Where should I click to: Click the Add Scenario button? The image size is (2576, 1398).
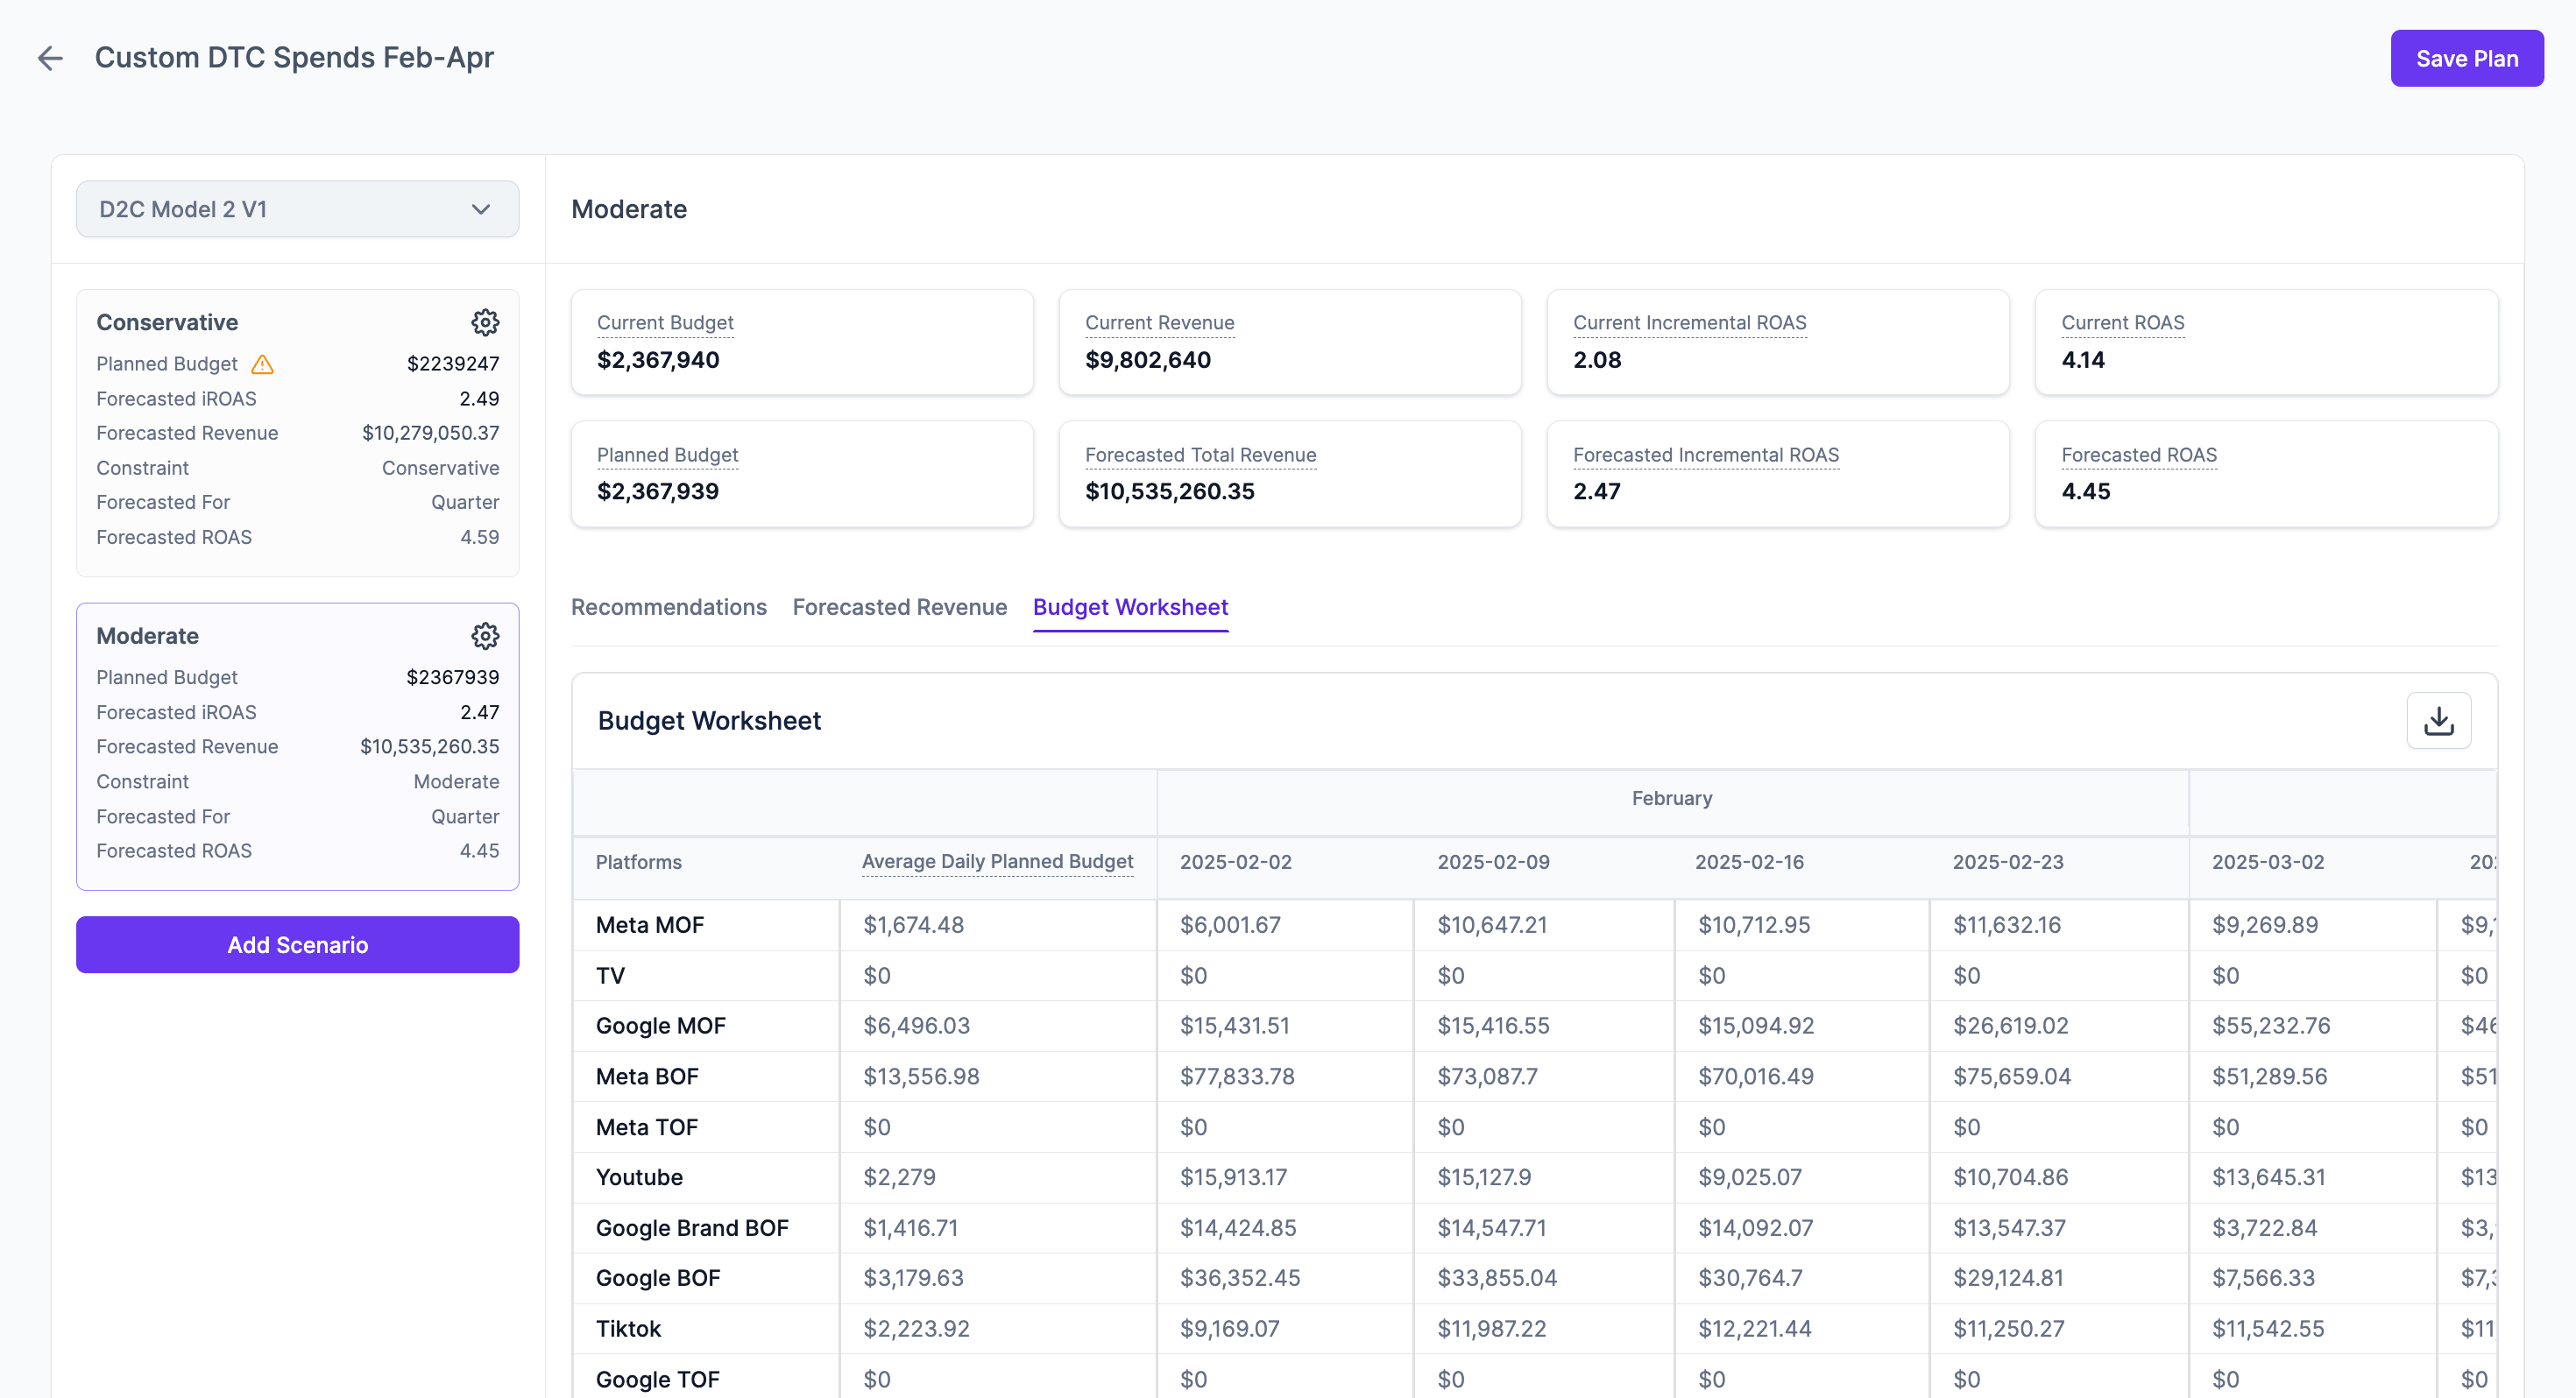[297, 945]
